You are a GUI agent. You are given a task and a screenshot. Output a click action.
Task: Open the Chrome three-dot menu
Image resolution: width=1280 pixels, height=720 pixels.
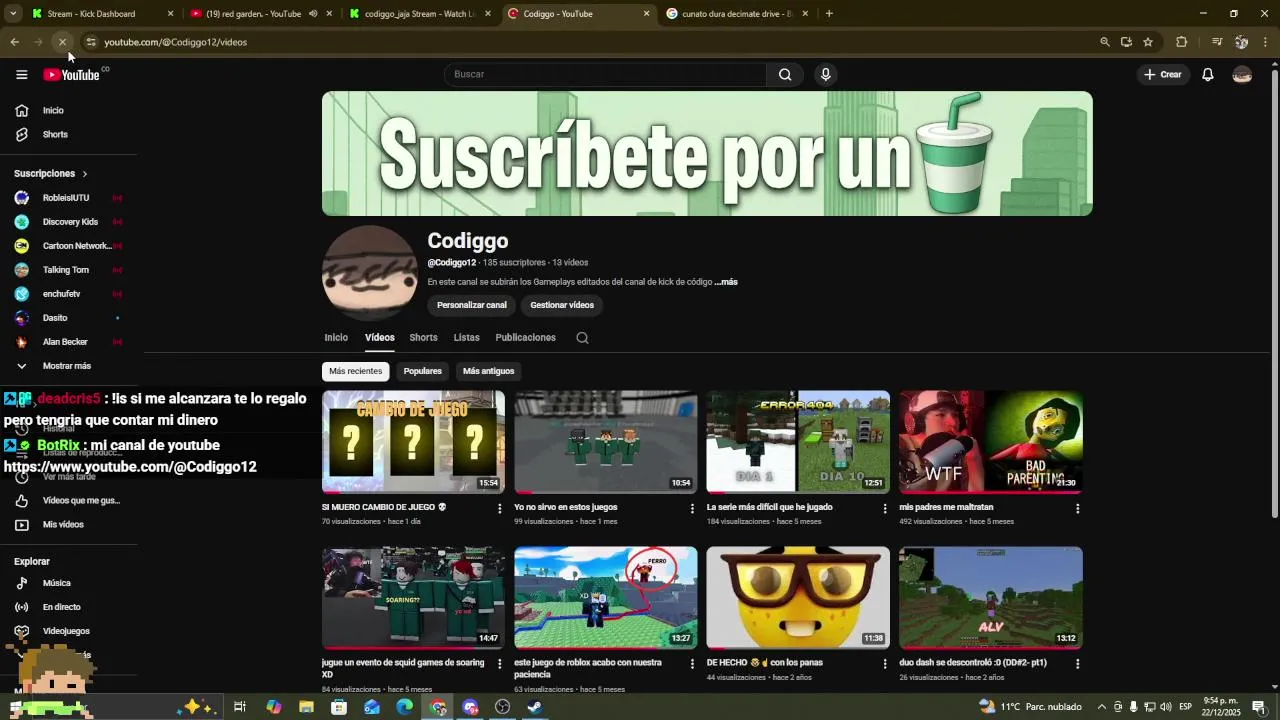pos(1265,42)
